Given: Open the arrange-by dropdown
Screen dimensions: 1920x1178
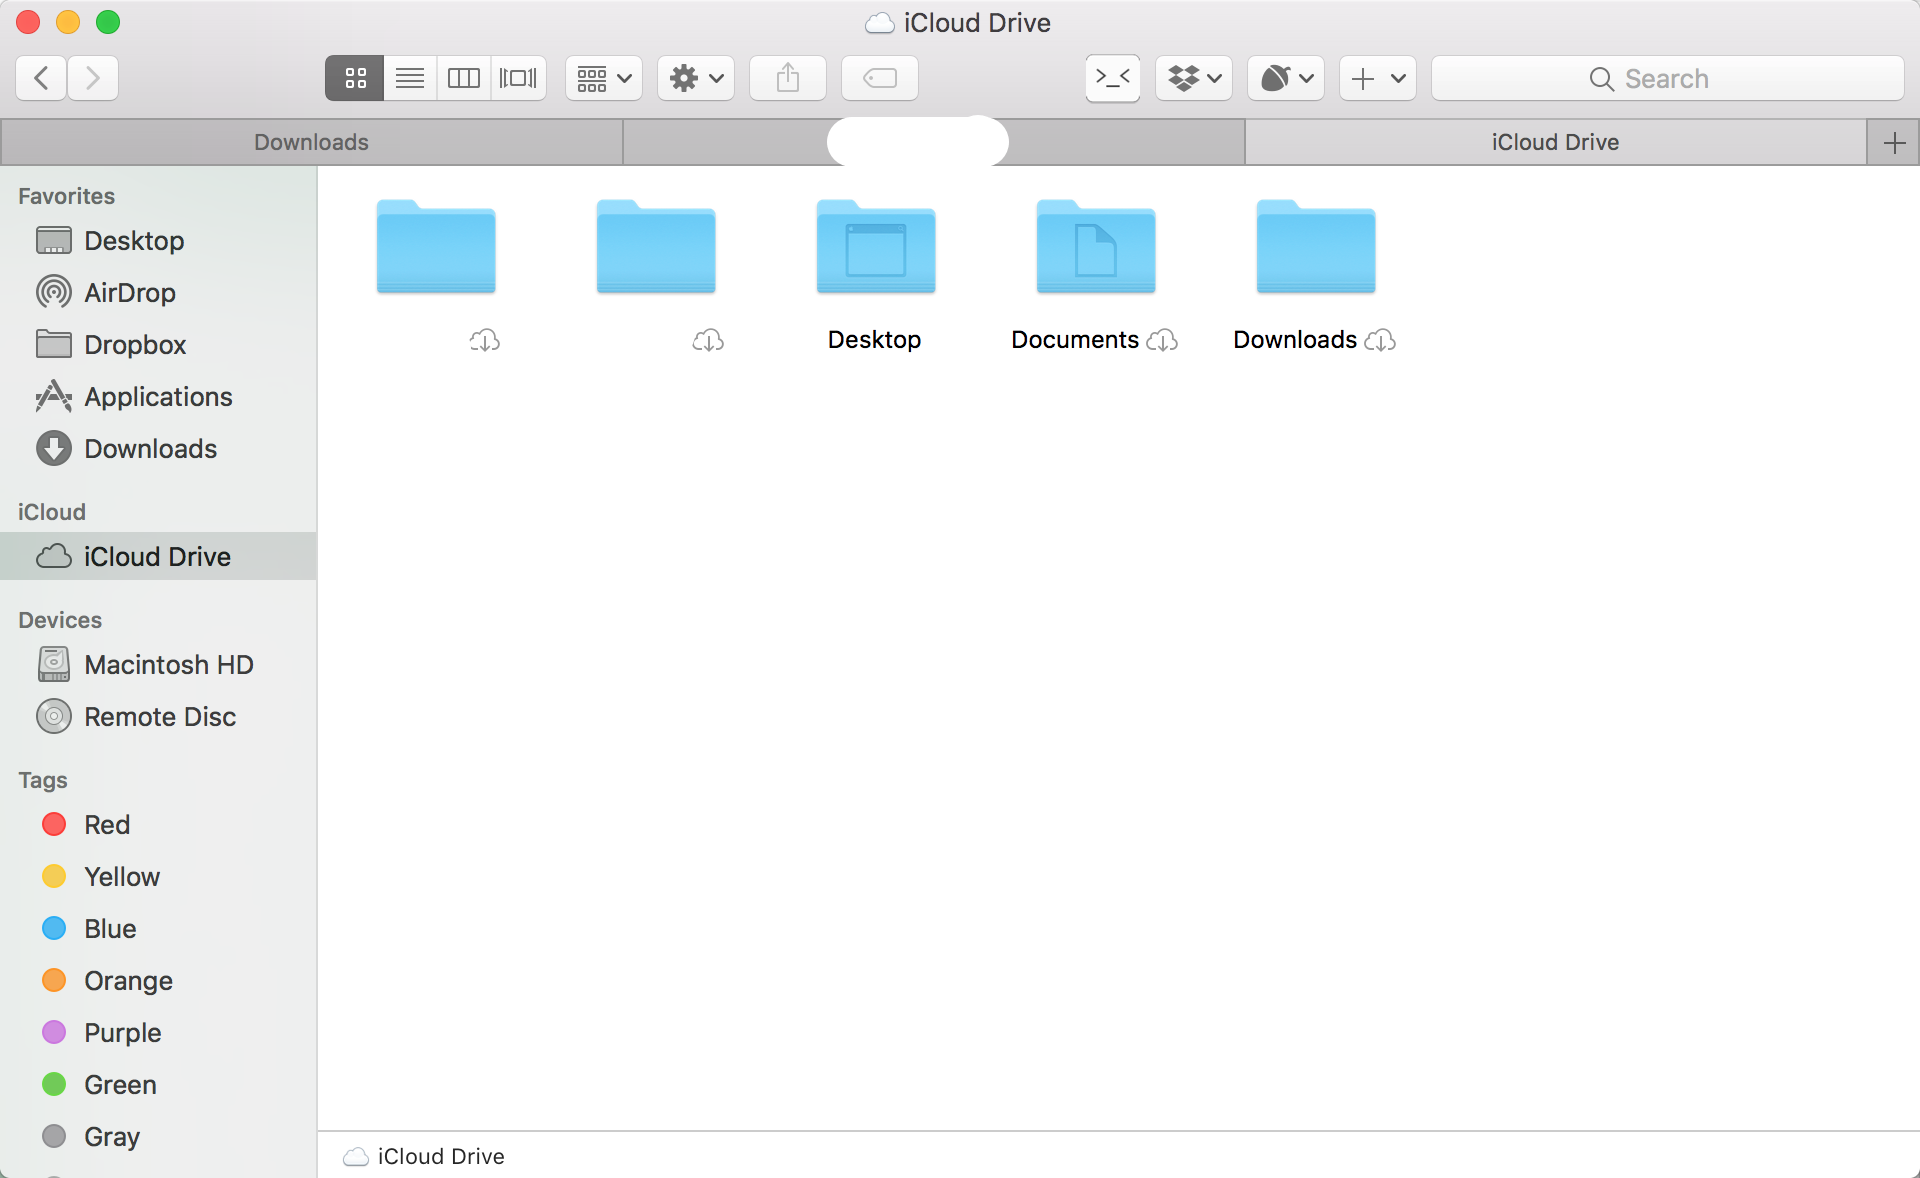Looking at the screenshot, I should [604, 78].
